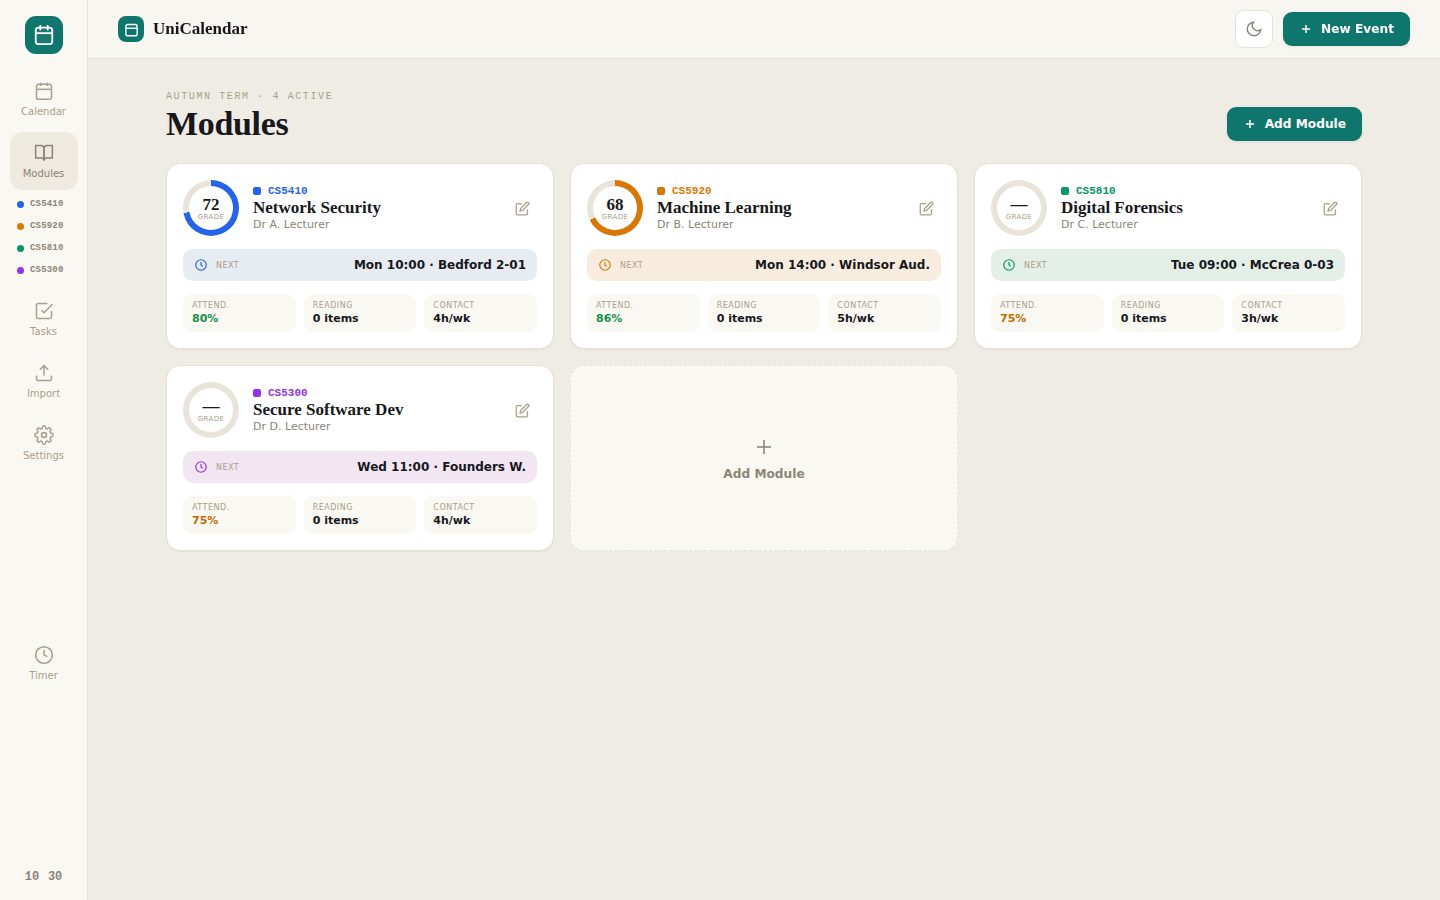Click the Machine Learning module title
This screenshot has height=900, width=1440.
tap(724, 208)
